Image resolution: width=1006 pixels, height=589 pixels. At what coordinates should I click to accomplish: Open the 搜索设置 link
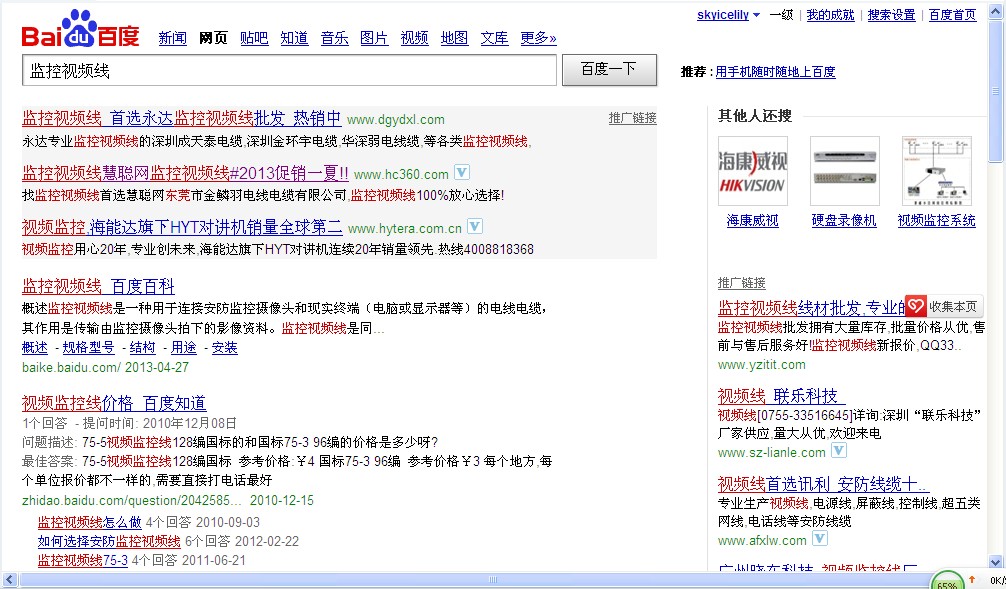pyautogui.click(x=891, y=15)
